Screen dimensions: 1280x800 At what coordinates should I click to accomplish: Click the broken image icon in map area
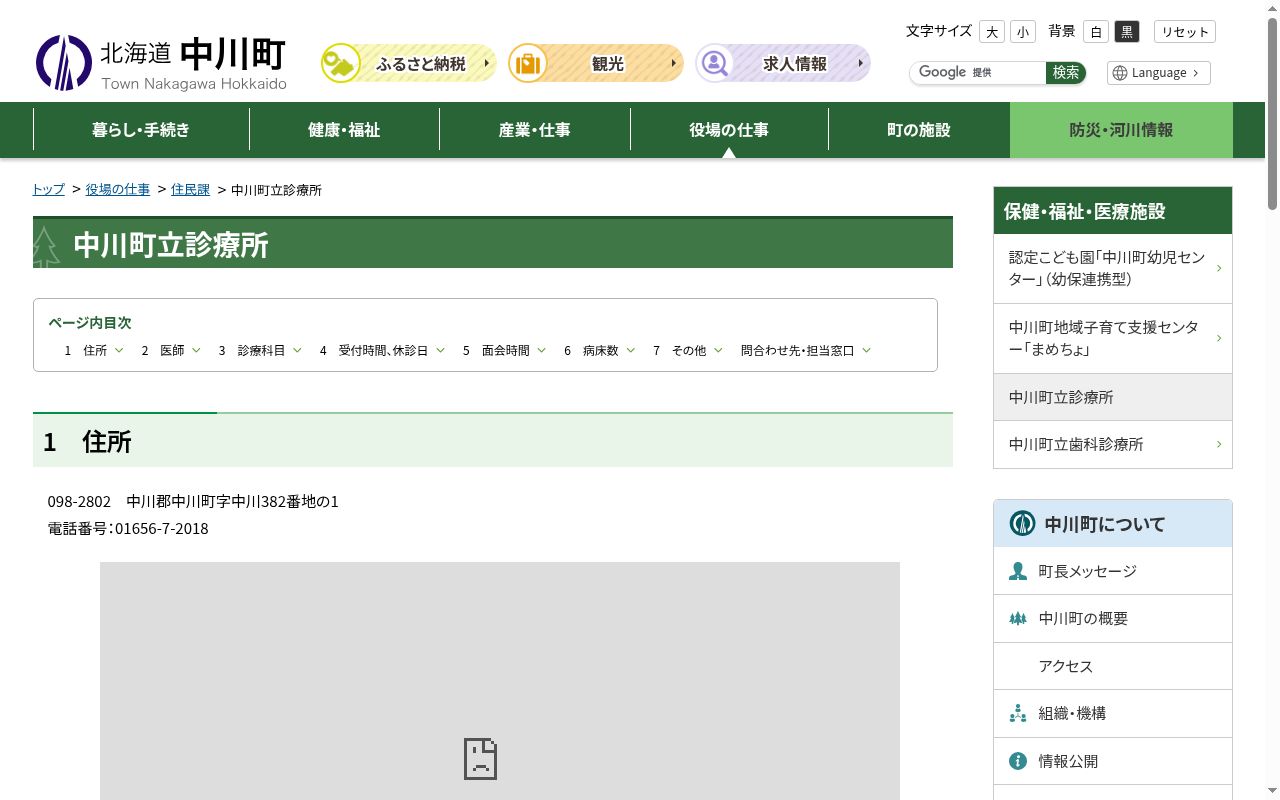point(480,759)
